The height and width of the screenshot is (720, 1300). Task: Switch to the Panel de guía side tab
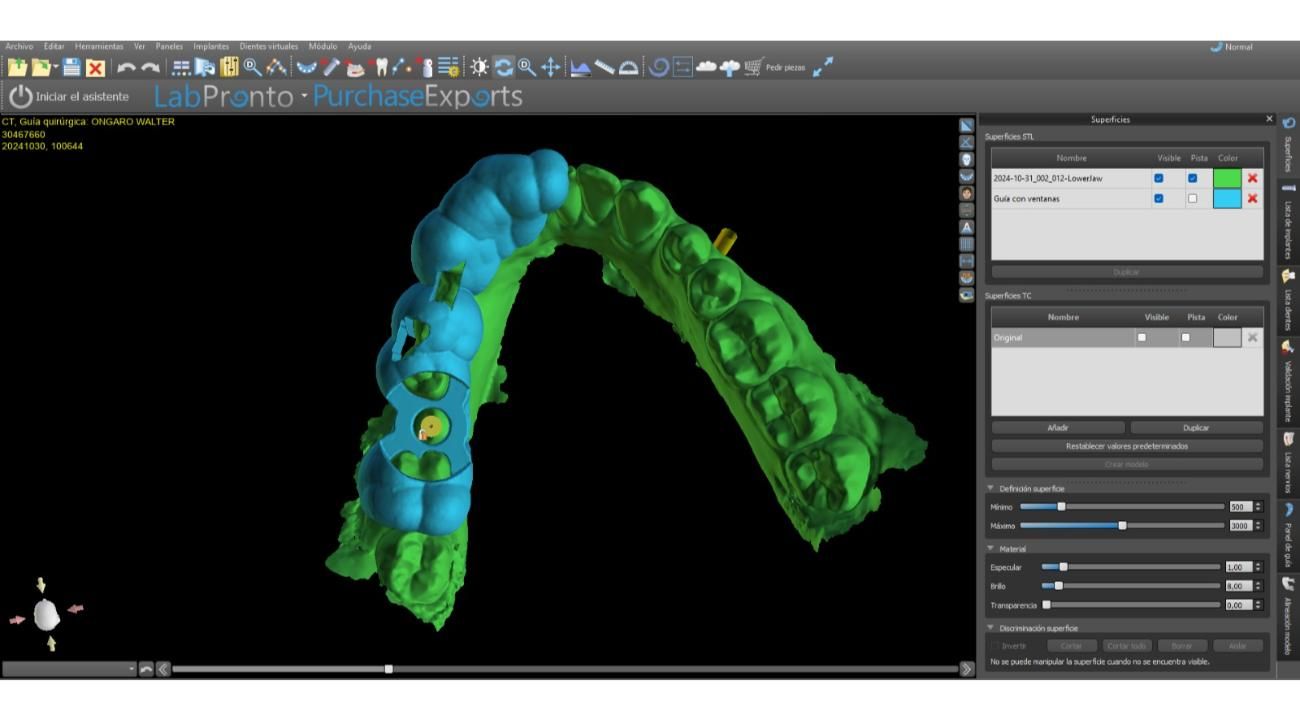pos(1288,535)
